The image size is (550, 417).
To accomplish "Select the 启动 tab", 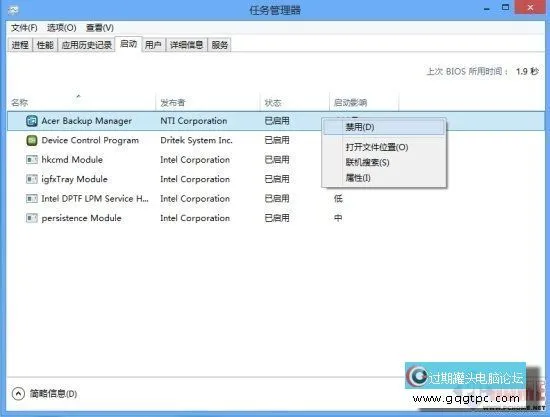I will coord(128,44).
